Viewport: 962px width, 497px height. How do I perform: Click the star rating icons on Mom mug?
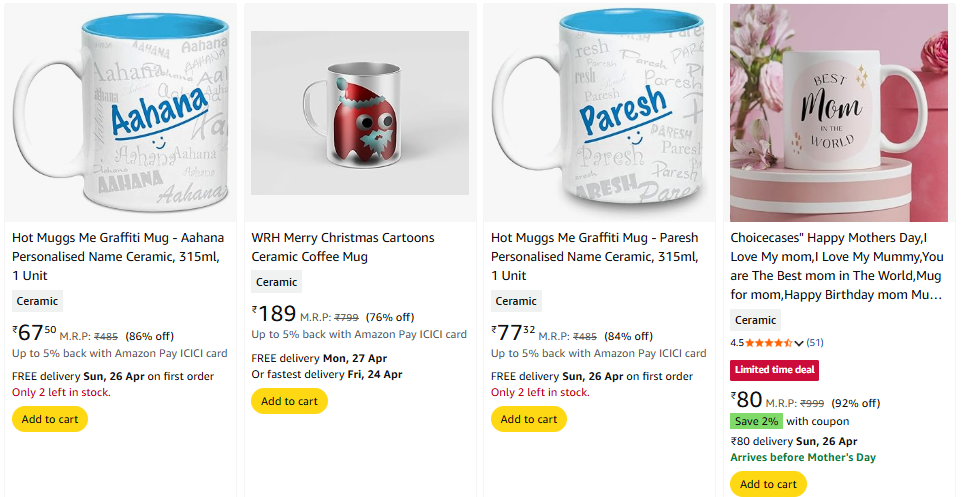768,343
